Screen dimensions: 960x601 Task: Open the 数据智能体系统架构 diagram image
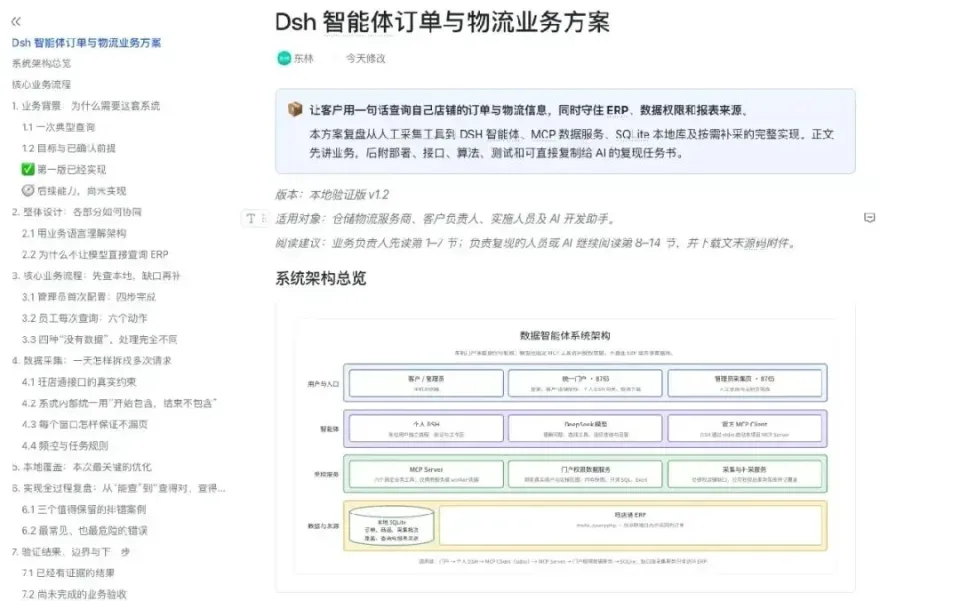coord(565,447)
